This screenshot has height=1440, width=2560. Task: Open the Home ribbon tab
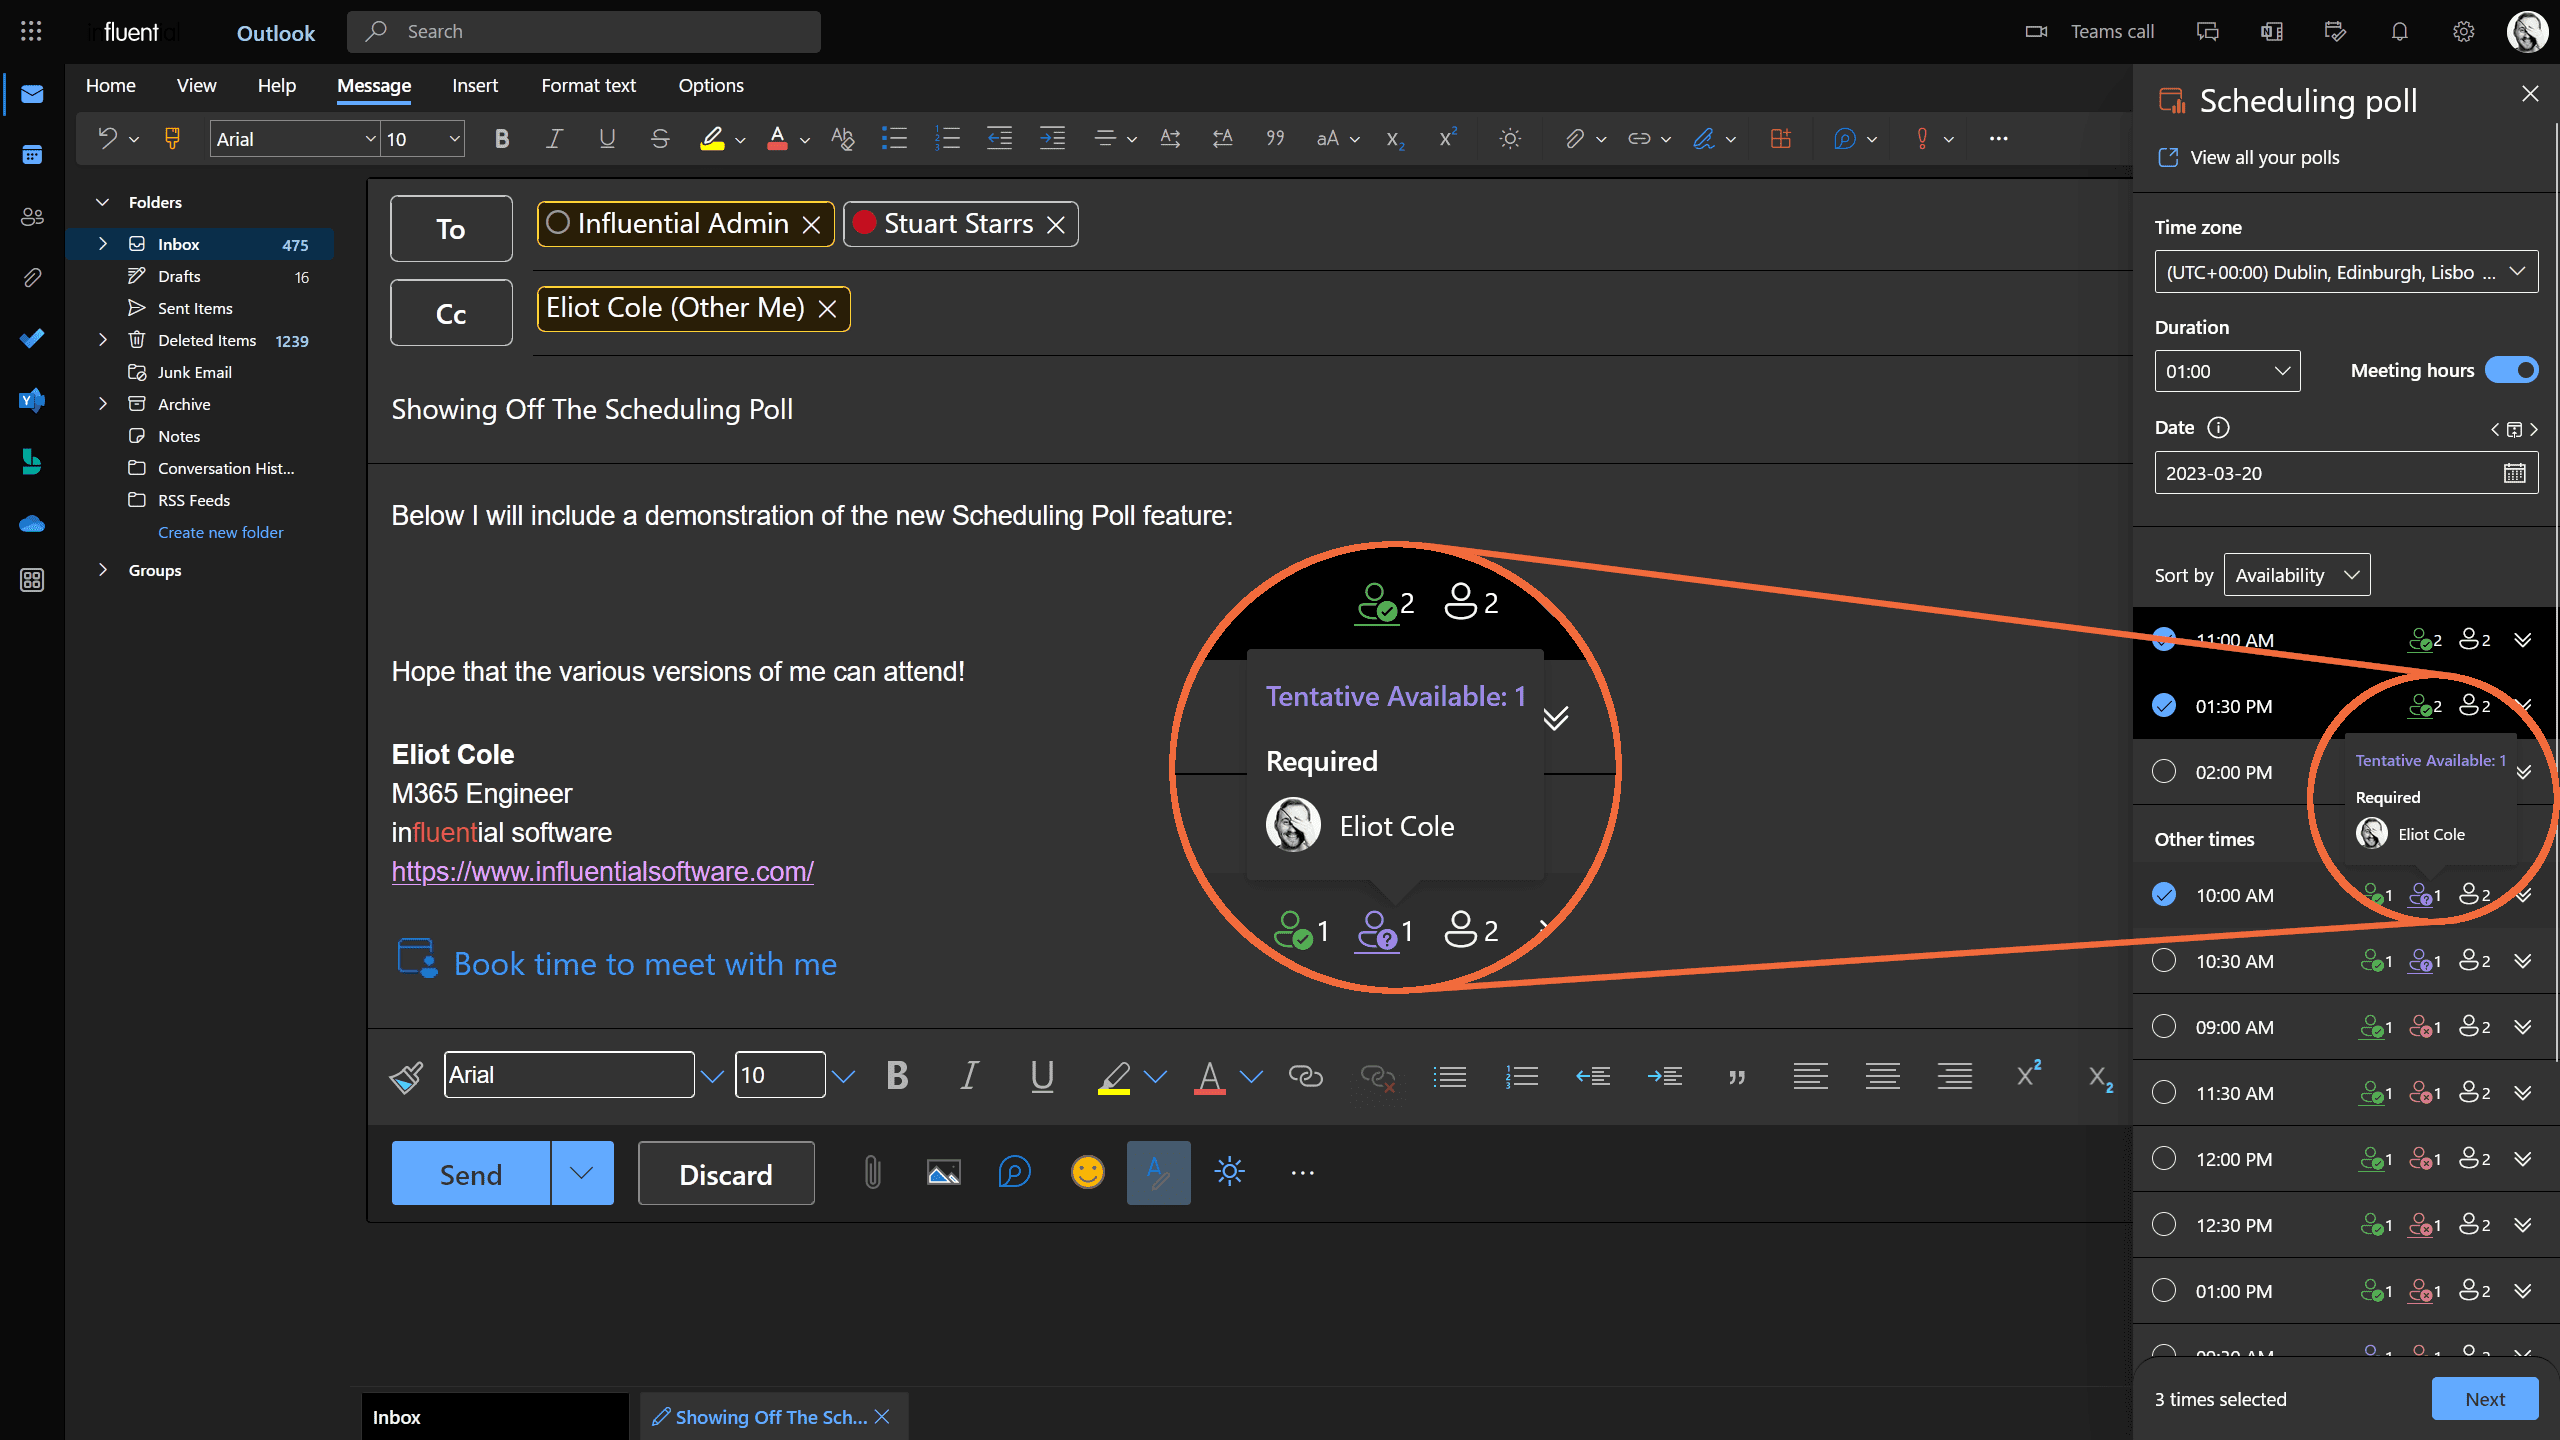coord(110,85)
